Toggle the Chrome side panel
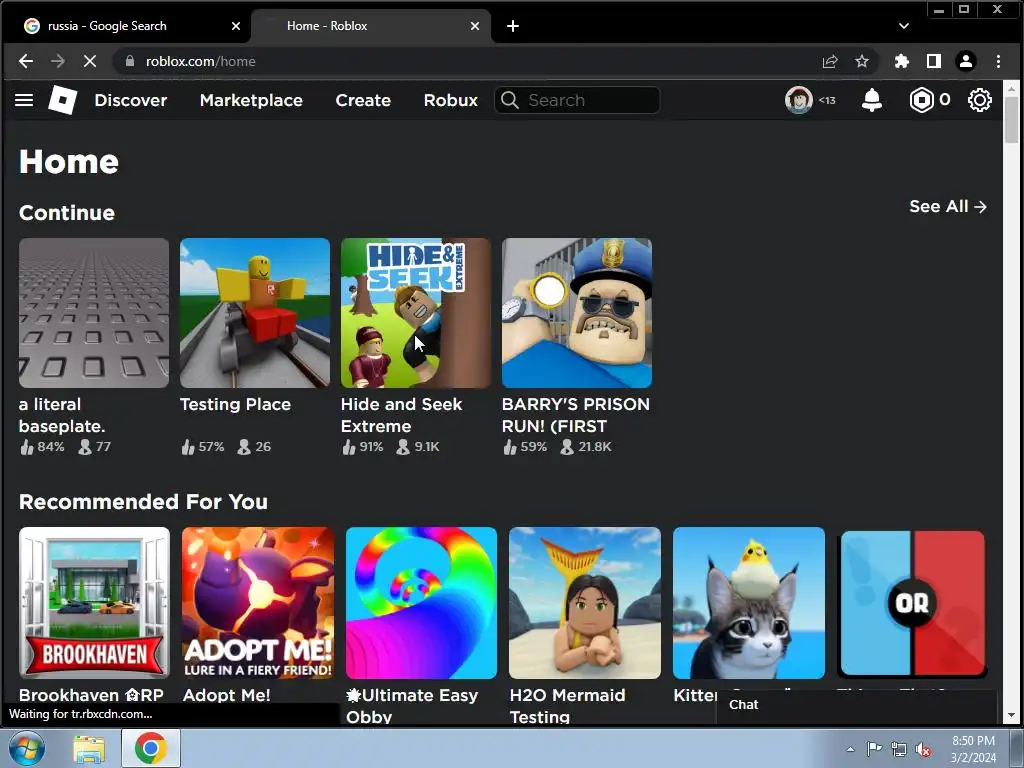This screenshot has height=768, width=1024. (934, 61)
